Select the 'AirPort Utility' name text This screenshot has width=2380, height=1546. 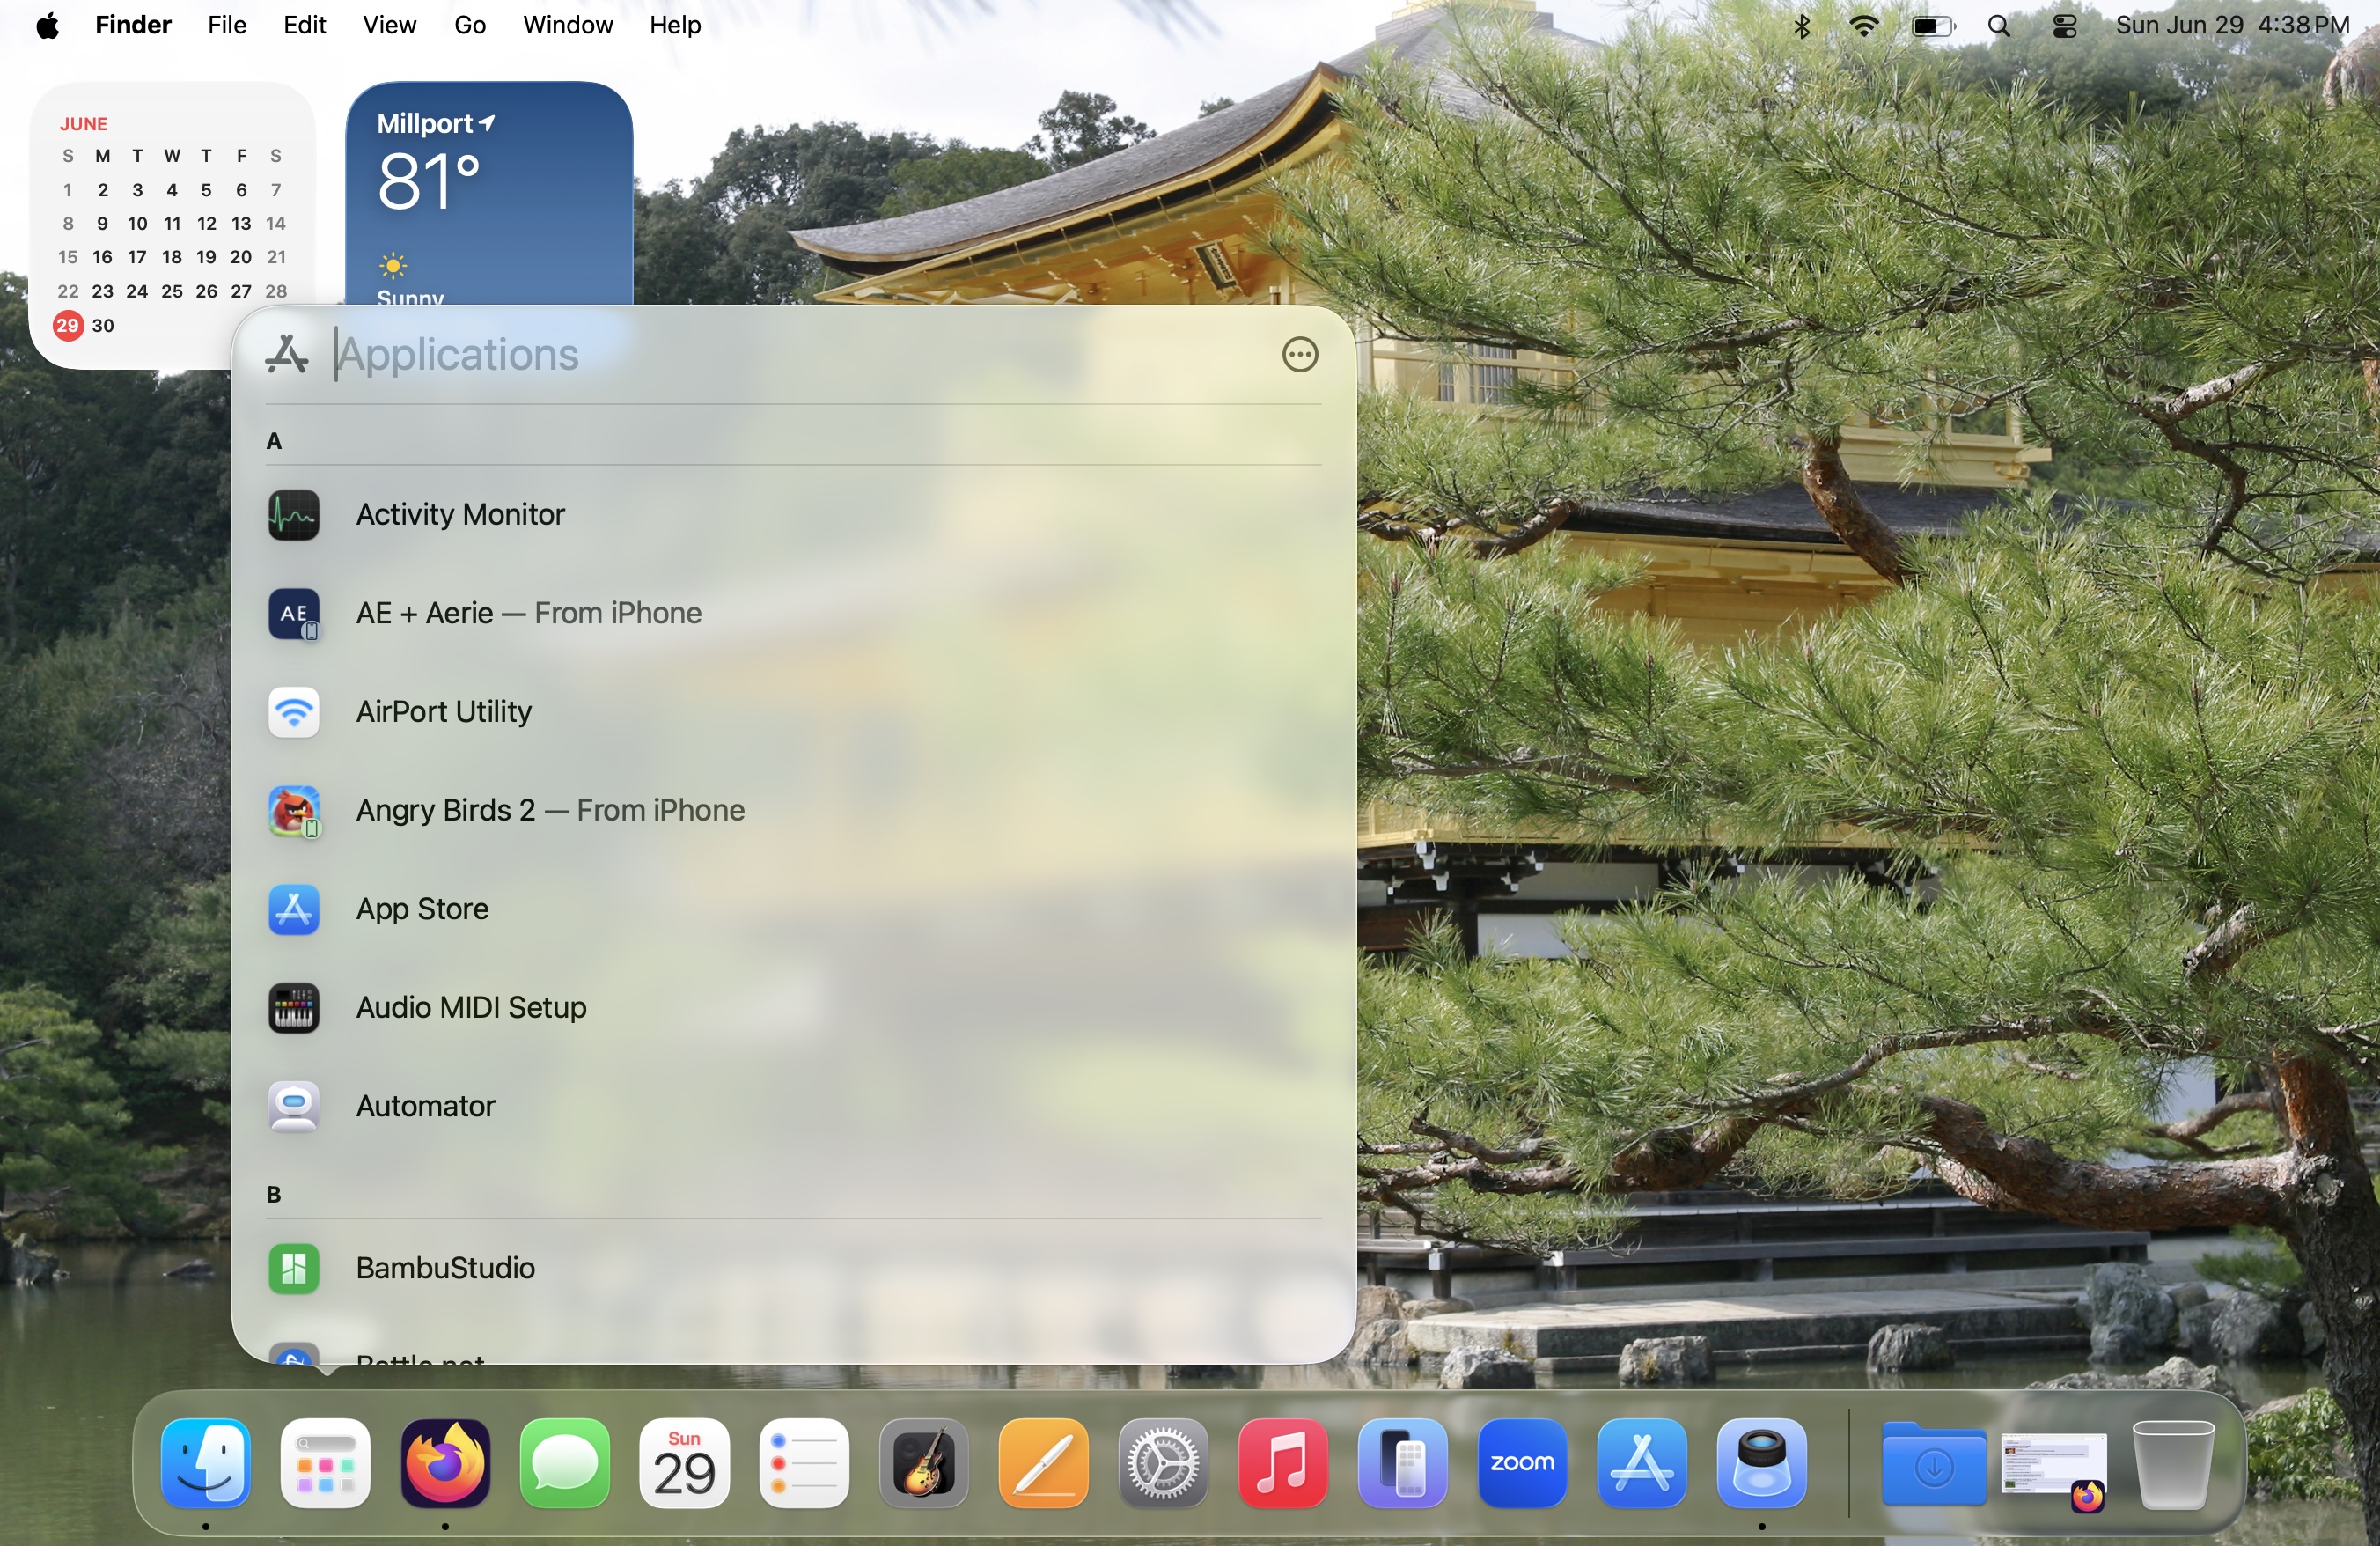pos(444,711)
